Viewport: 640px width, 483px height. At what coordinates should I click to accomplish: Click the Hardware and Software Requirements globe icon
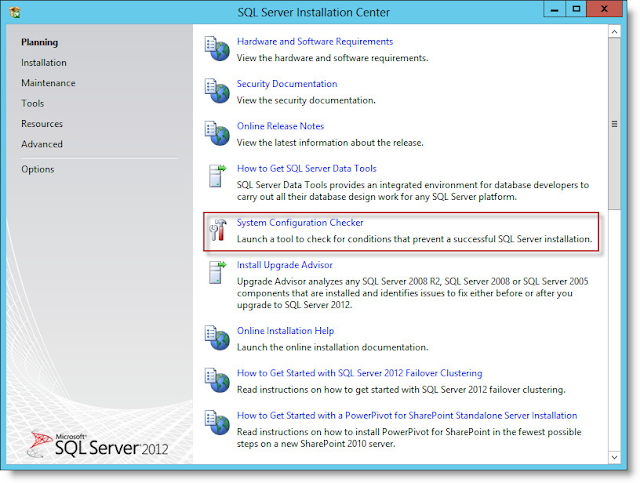(217, 49)
